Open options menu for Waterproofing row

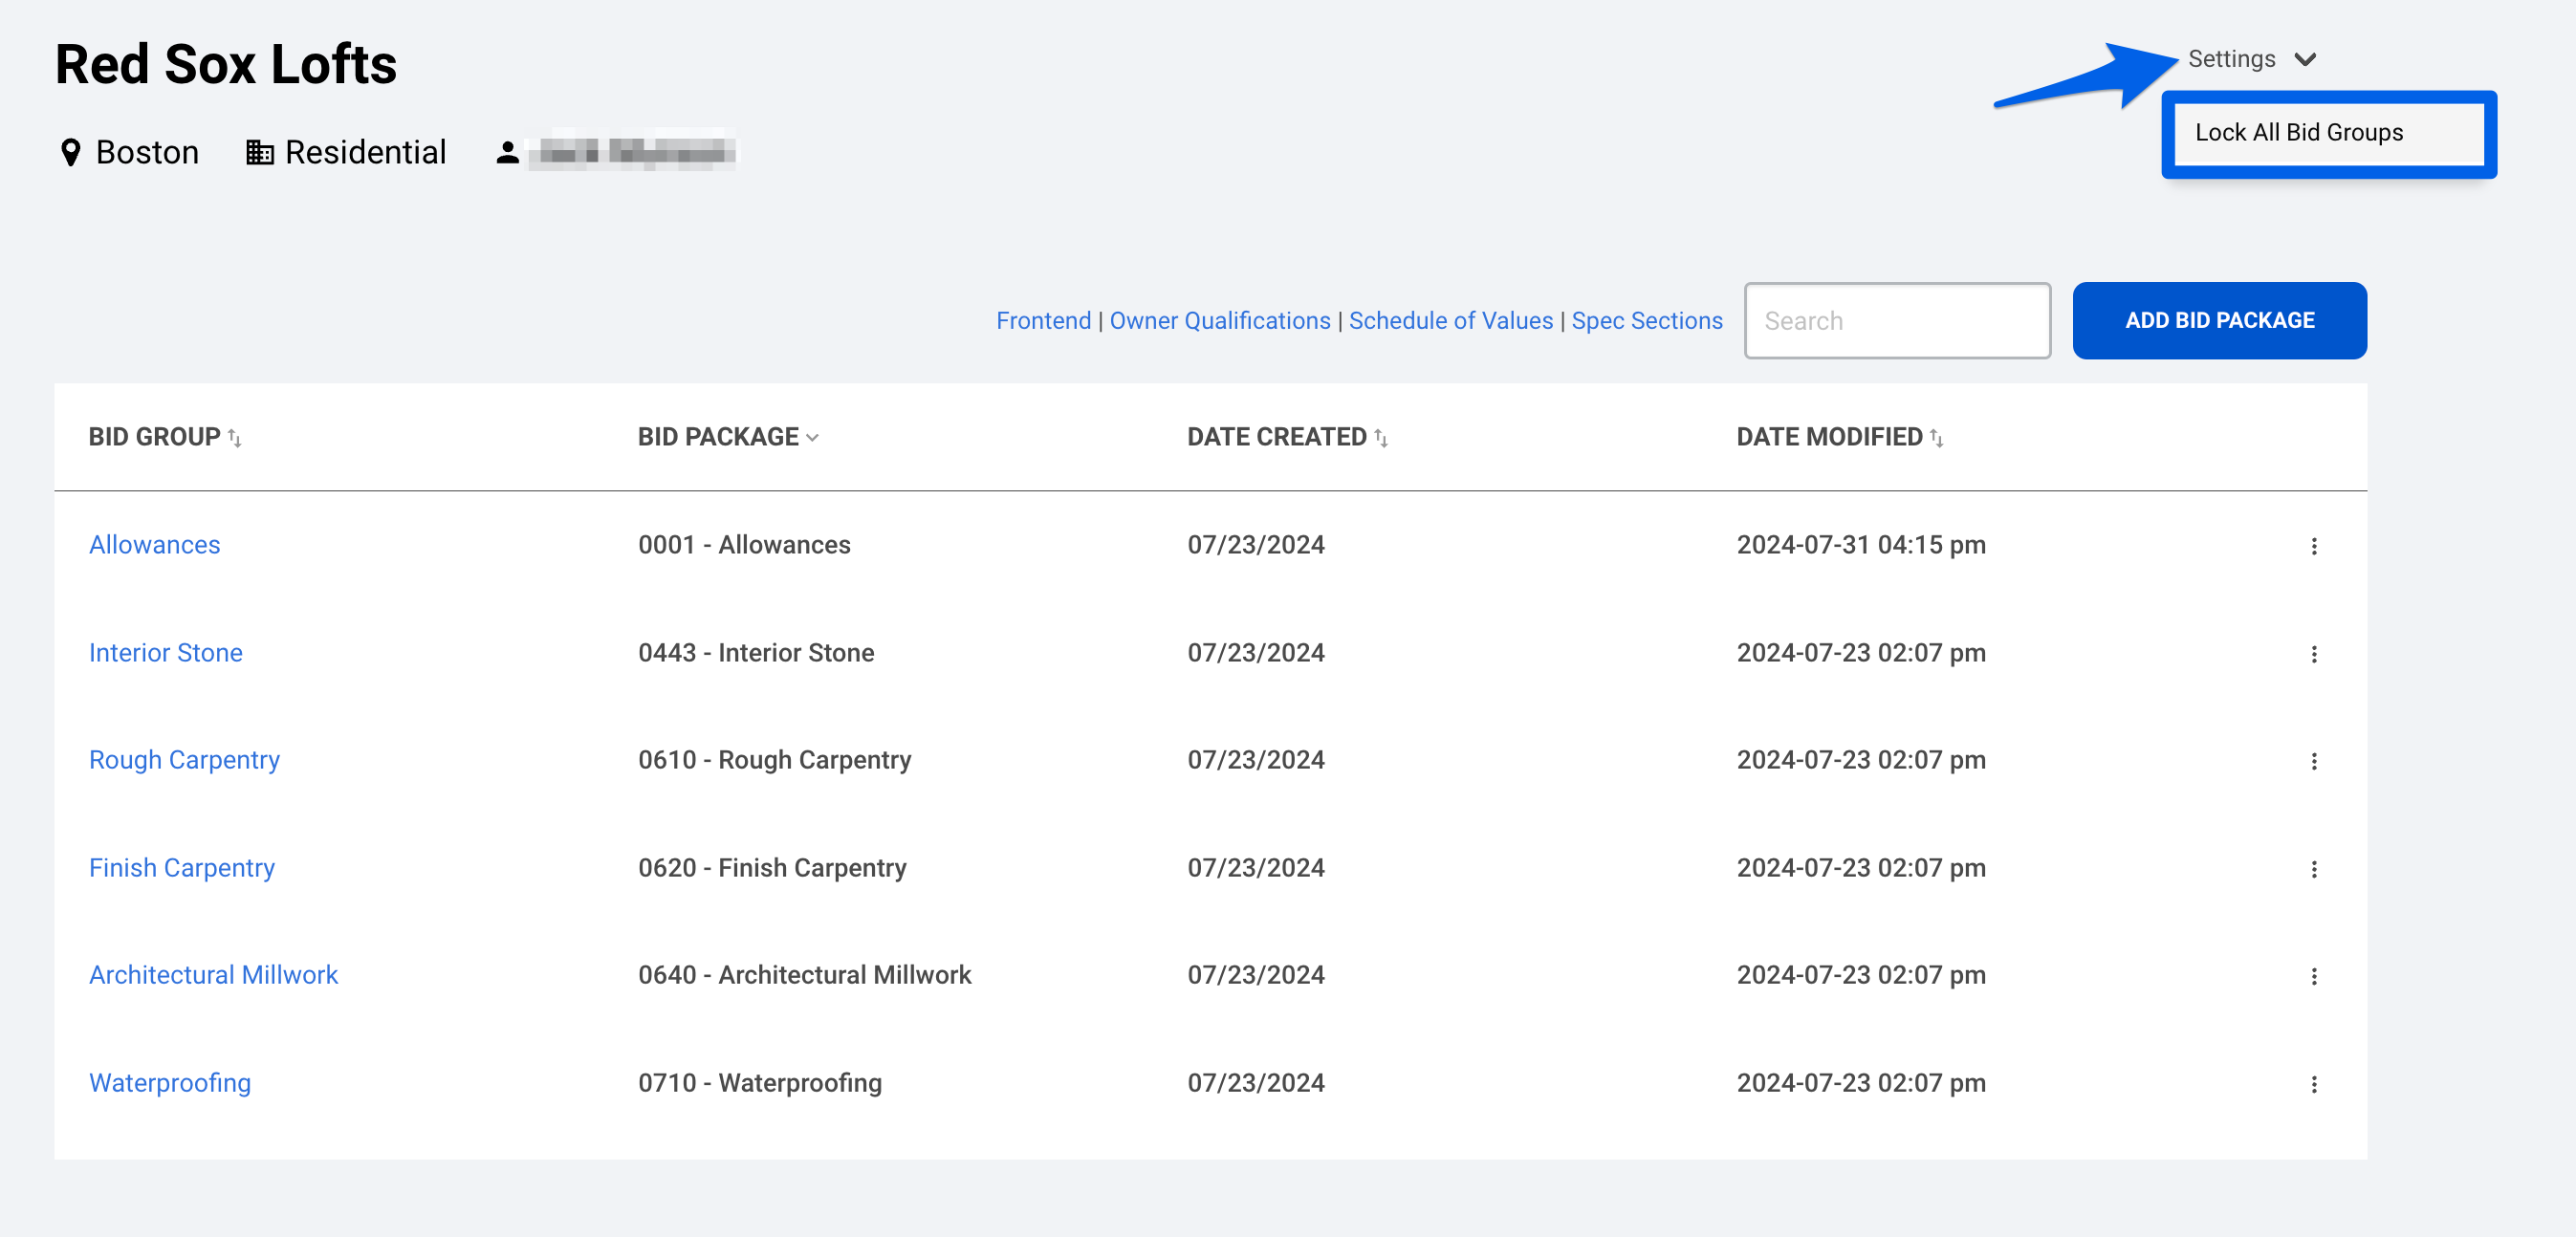[x=2313, y=1084]
